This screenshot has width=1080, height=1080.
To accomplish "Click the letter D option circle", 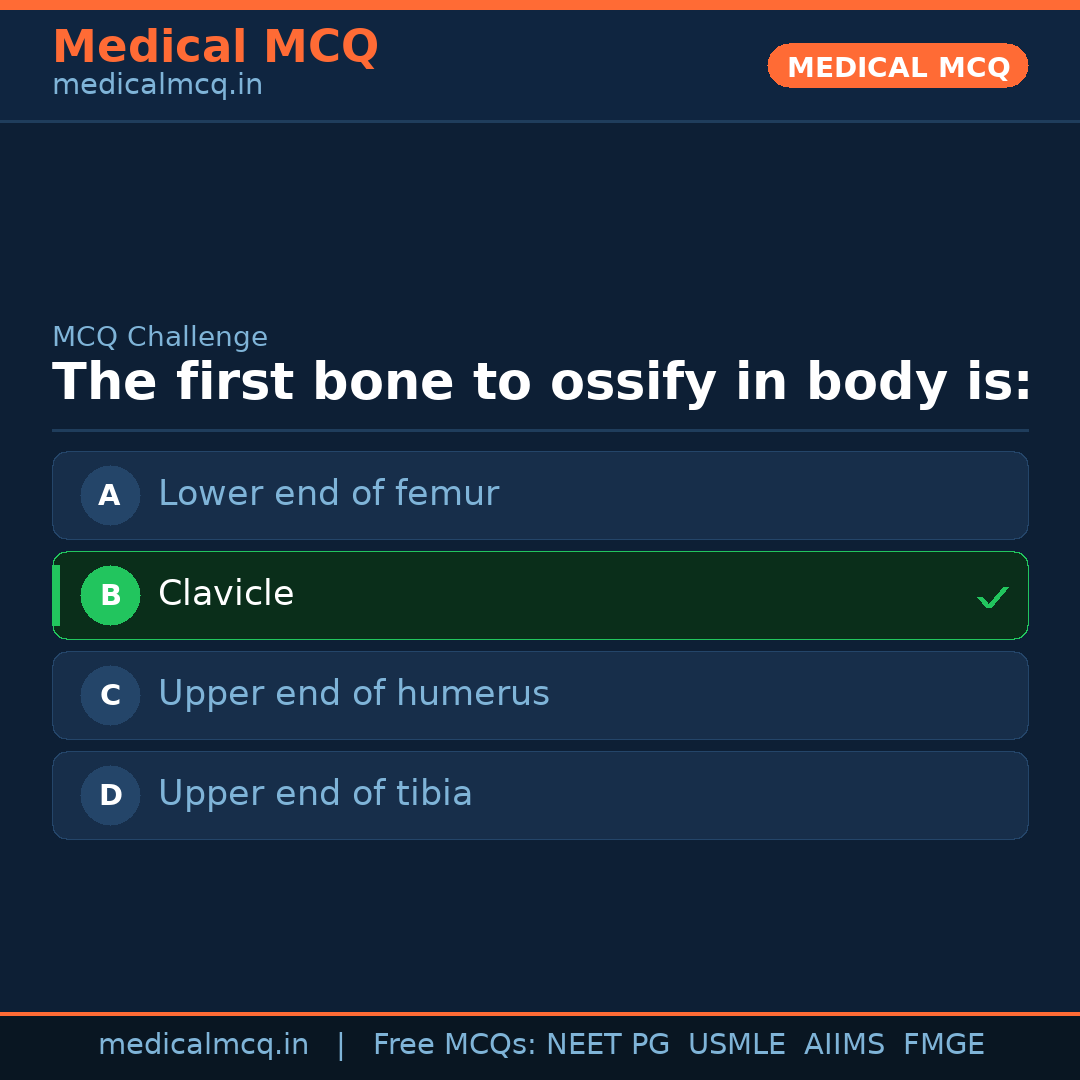I will [x=110, y=795].
